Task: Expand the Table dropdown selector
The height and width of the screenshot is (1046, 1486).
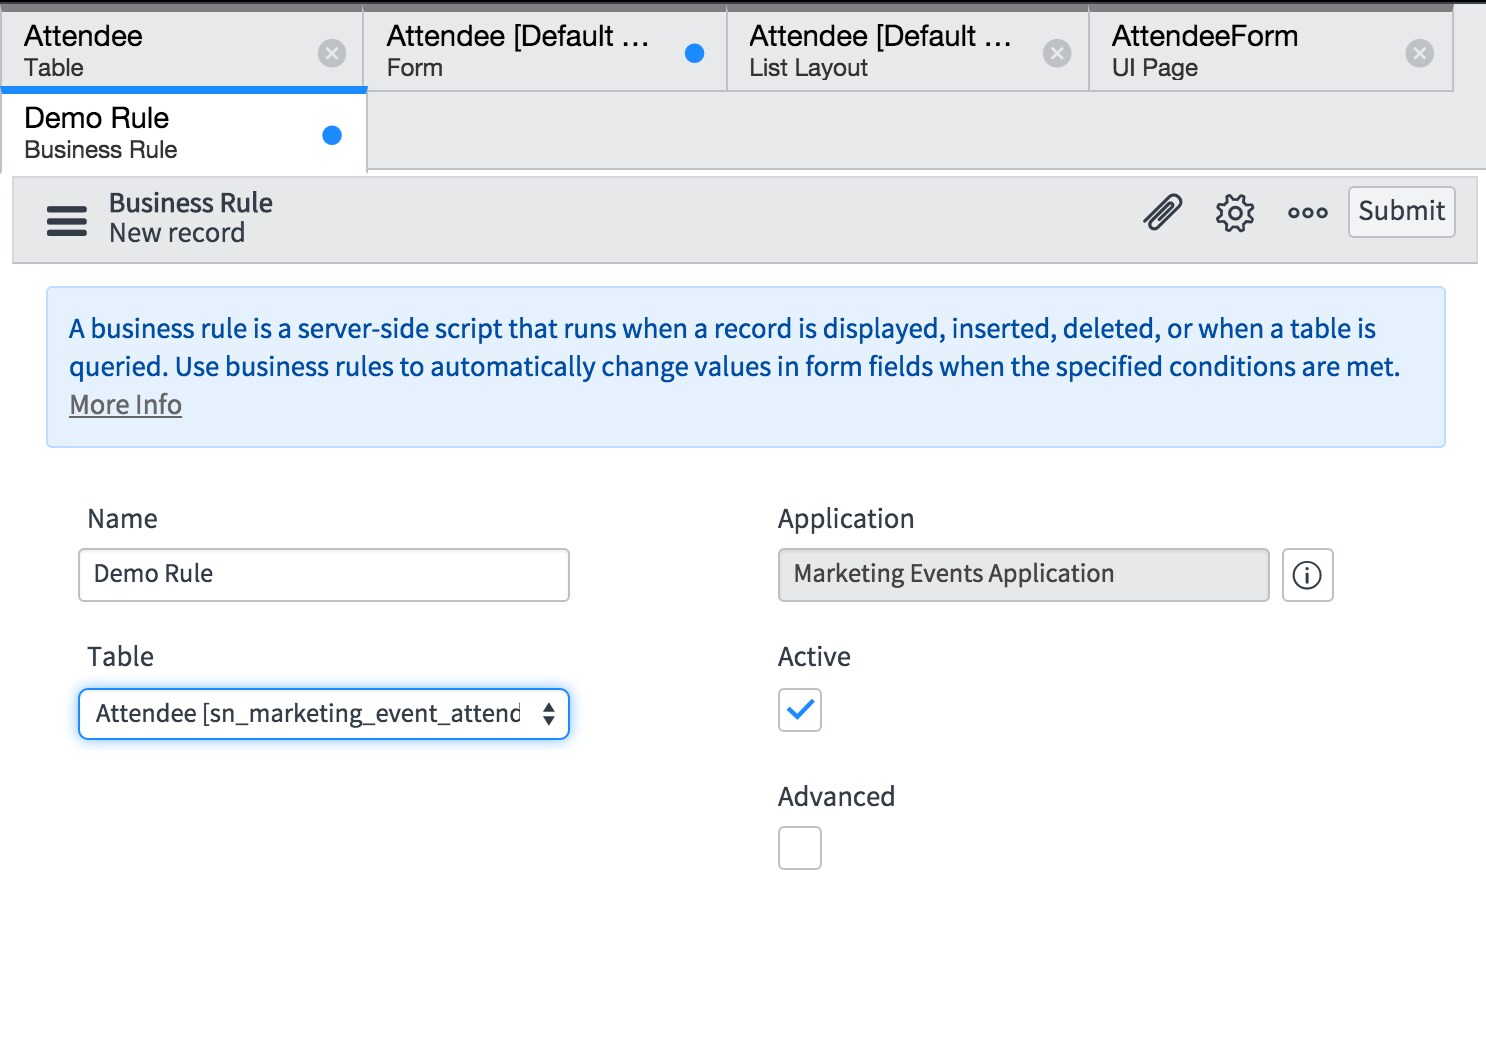Action: [324, 714]
